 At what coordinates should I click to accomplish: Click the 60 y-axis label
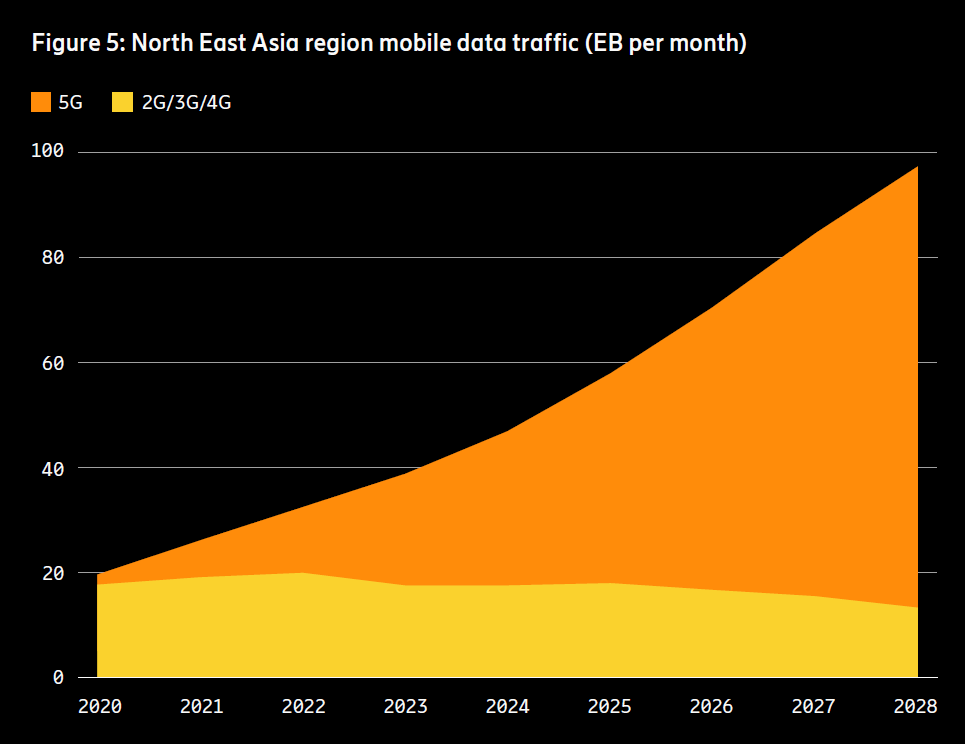(52, 362)
